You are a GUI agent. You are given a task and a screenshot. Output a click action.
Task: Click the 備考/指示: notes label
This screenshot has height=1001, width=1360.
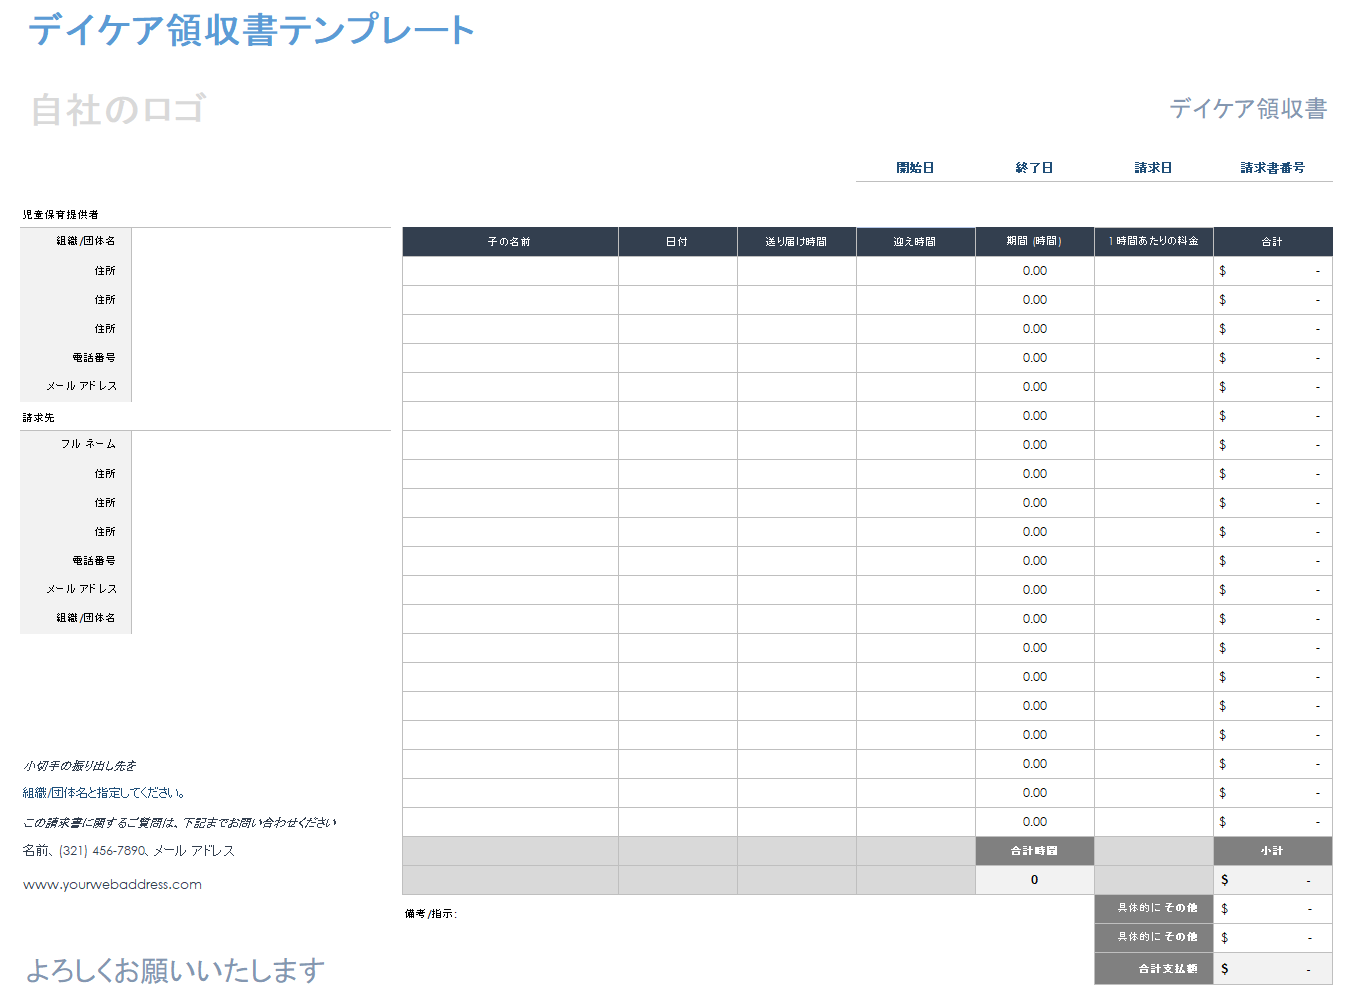click(431, 914)
